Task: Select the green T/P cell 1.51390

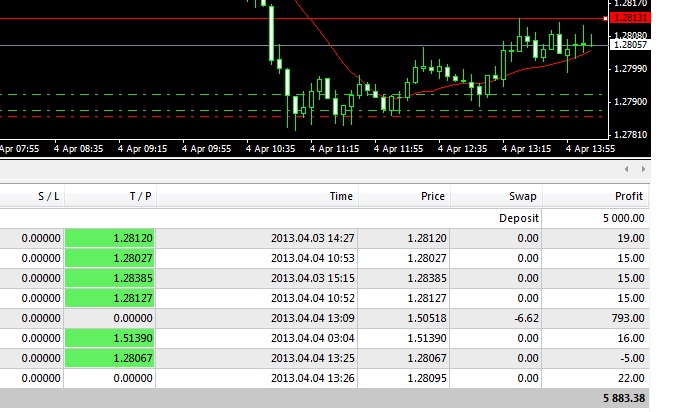Action: (110, 338)
